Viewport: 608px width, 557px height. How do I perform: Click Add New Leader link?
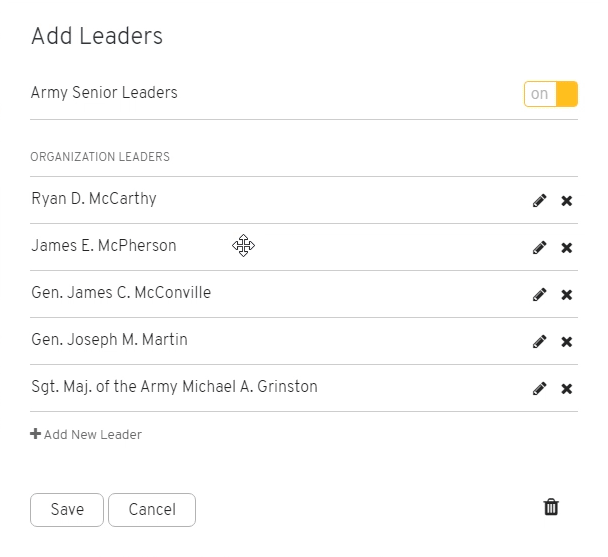point(86,434)
